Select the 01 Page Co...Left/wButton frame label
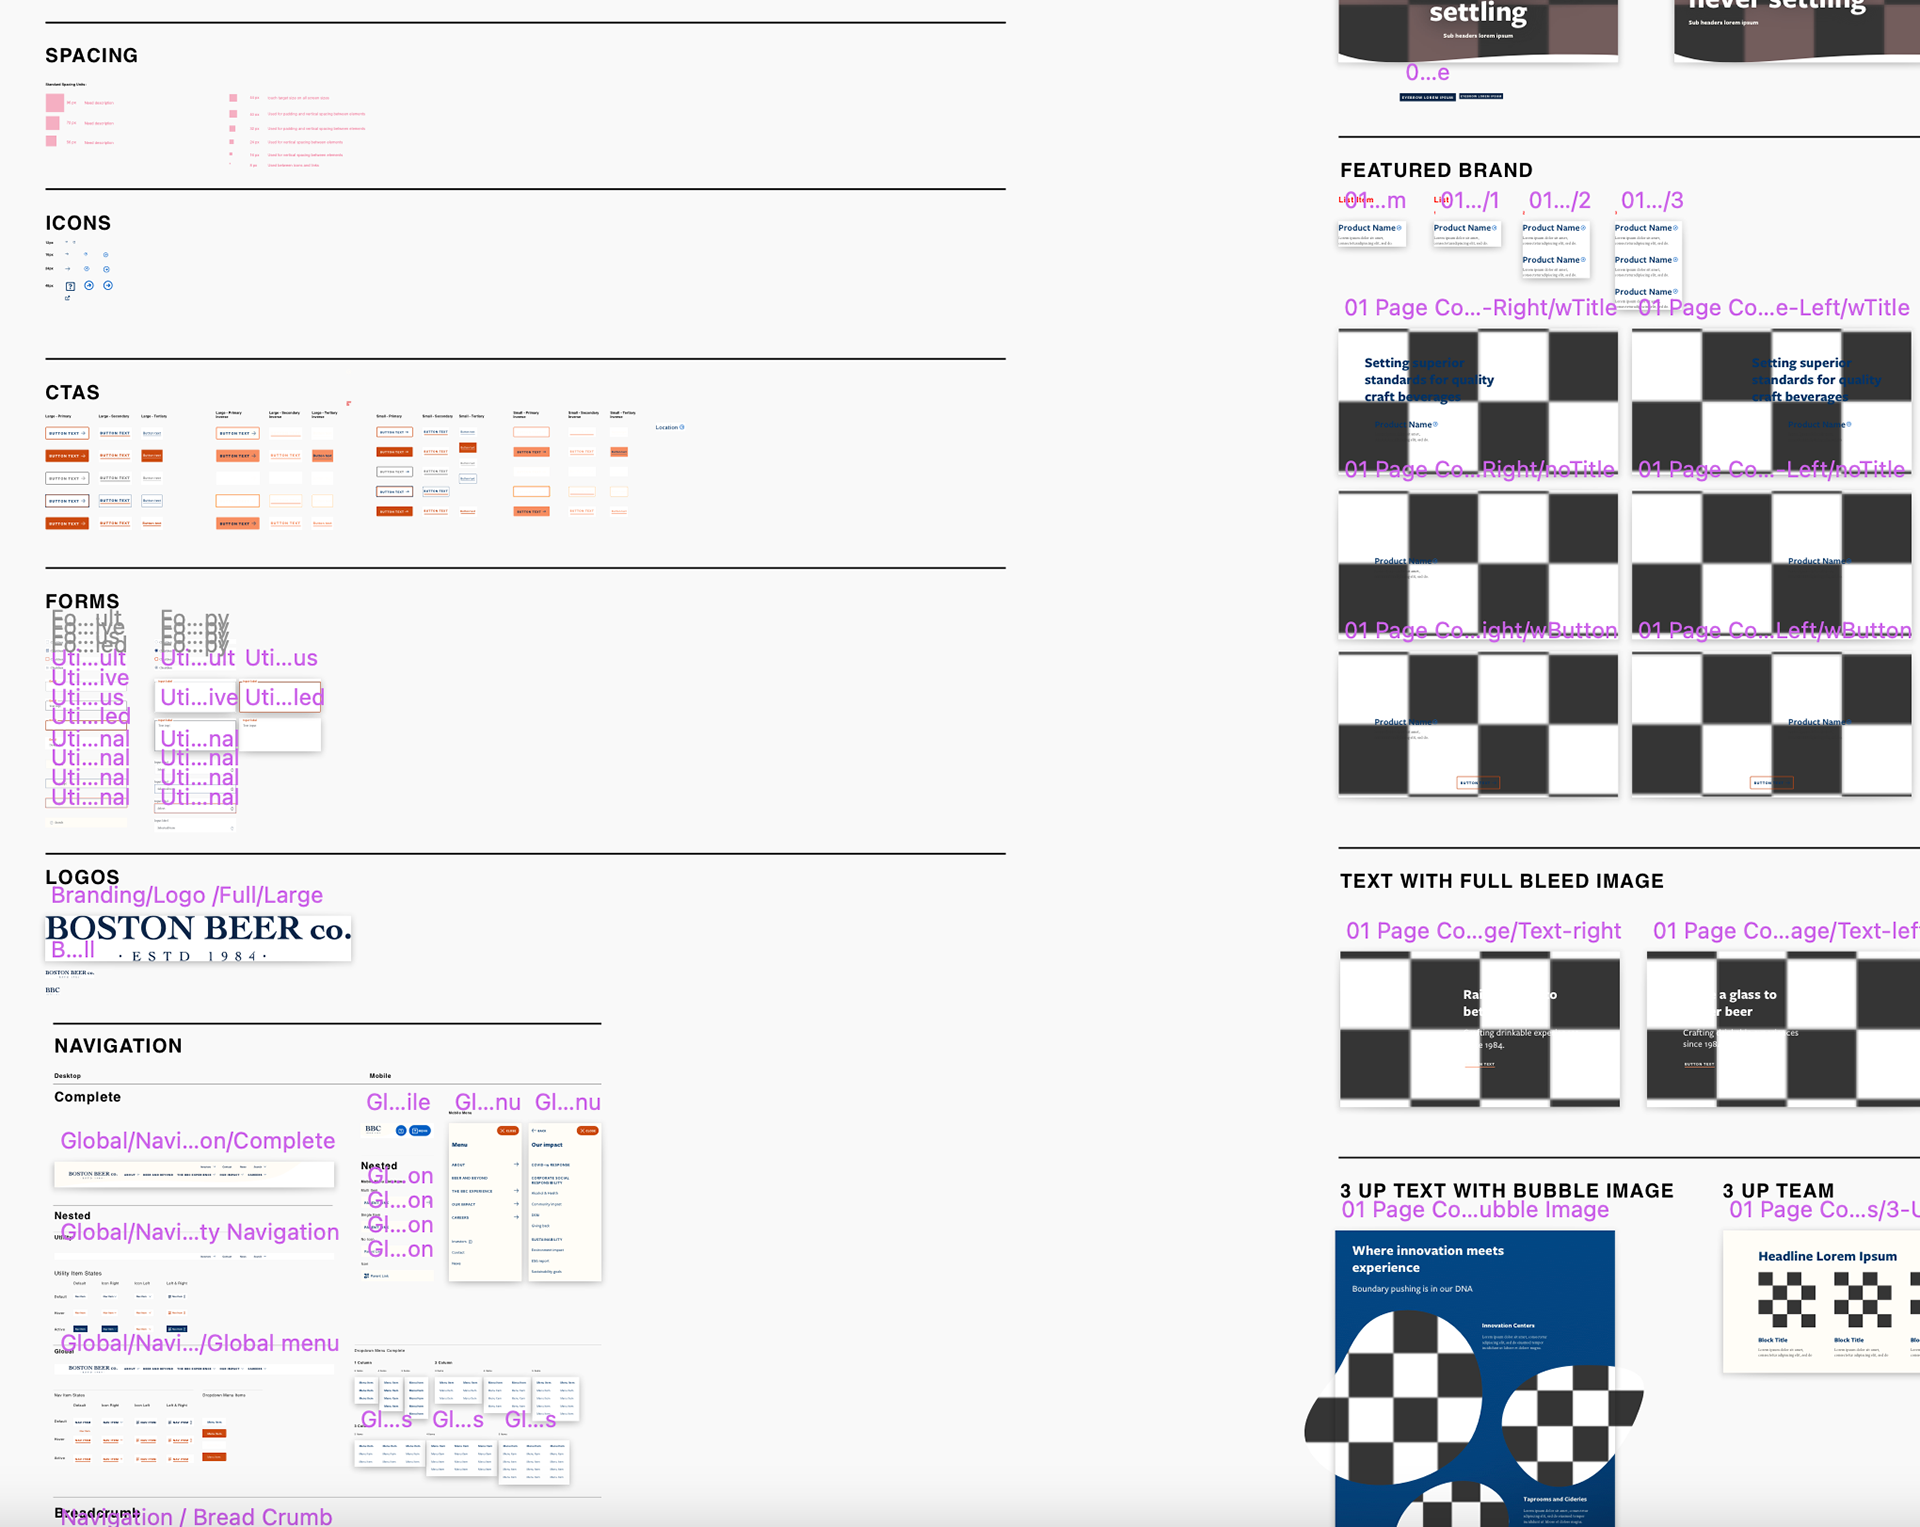The height and width of the screenshot is (1527, 1920). [1774, 630]
